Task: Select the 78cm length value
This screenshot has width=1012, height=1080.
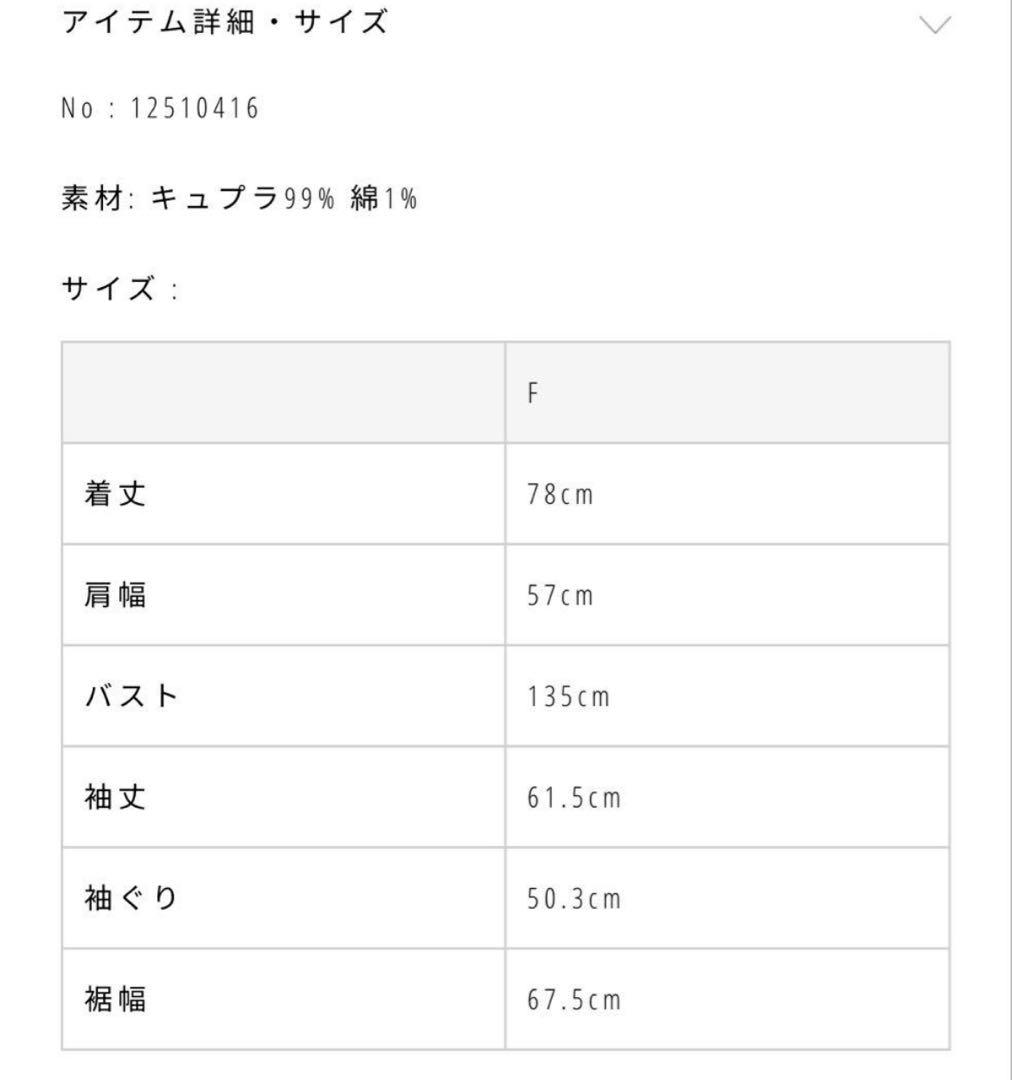Action: (560, 495)
